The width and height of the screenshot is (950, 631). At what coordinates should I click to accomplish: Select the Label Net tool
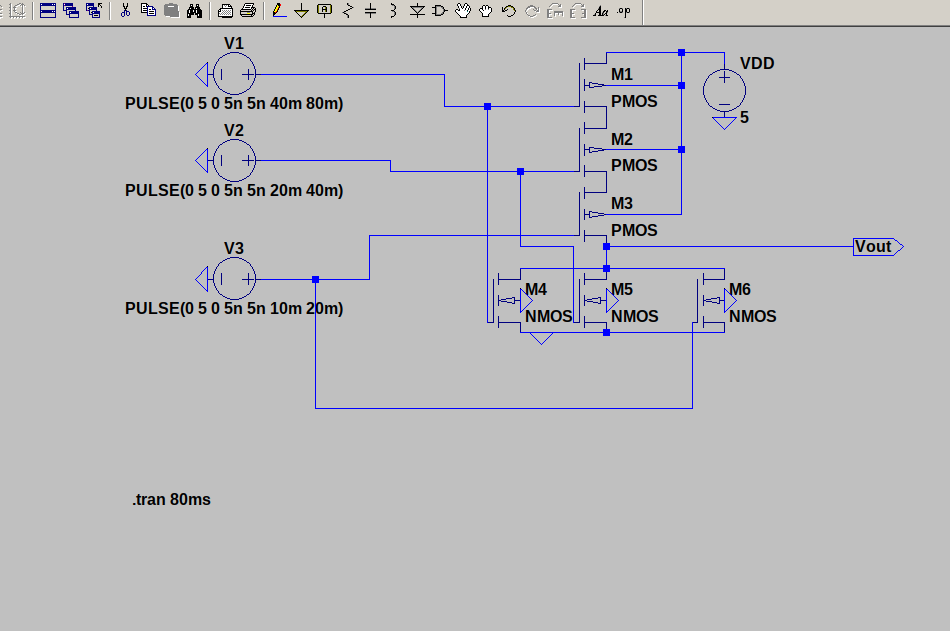point(325,12)
